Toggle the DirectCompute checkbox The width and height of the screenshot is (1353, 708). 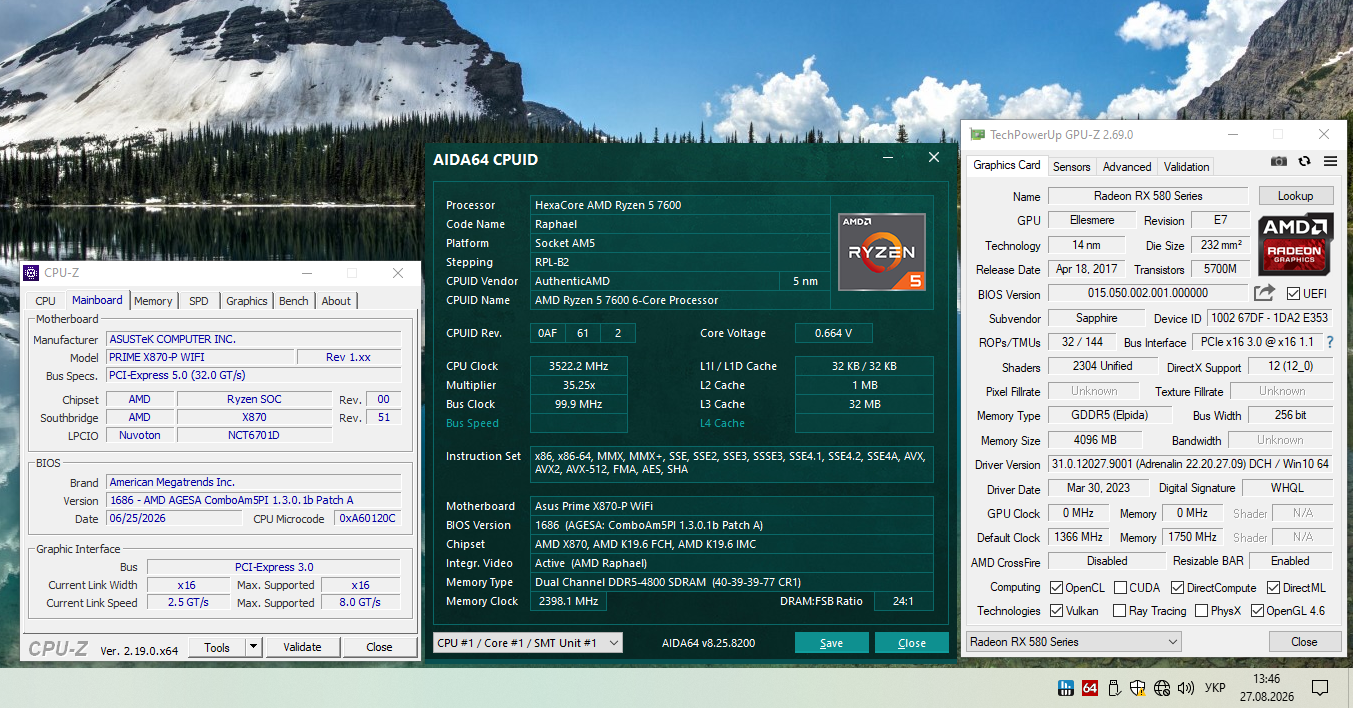tap(1177, 588)
